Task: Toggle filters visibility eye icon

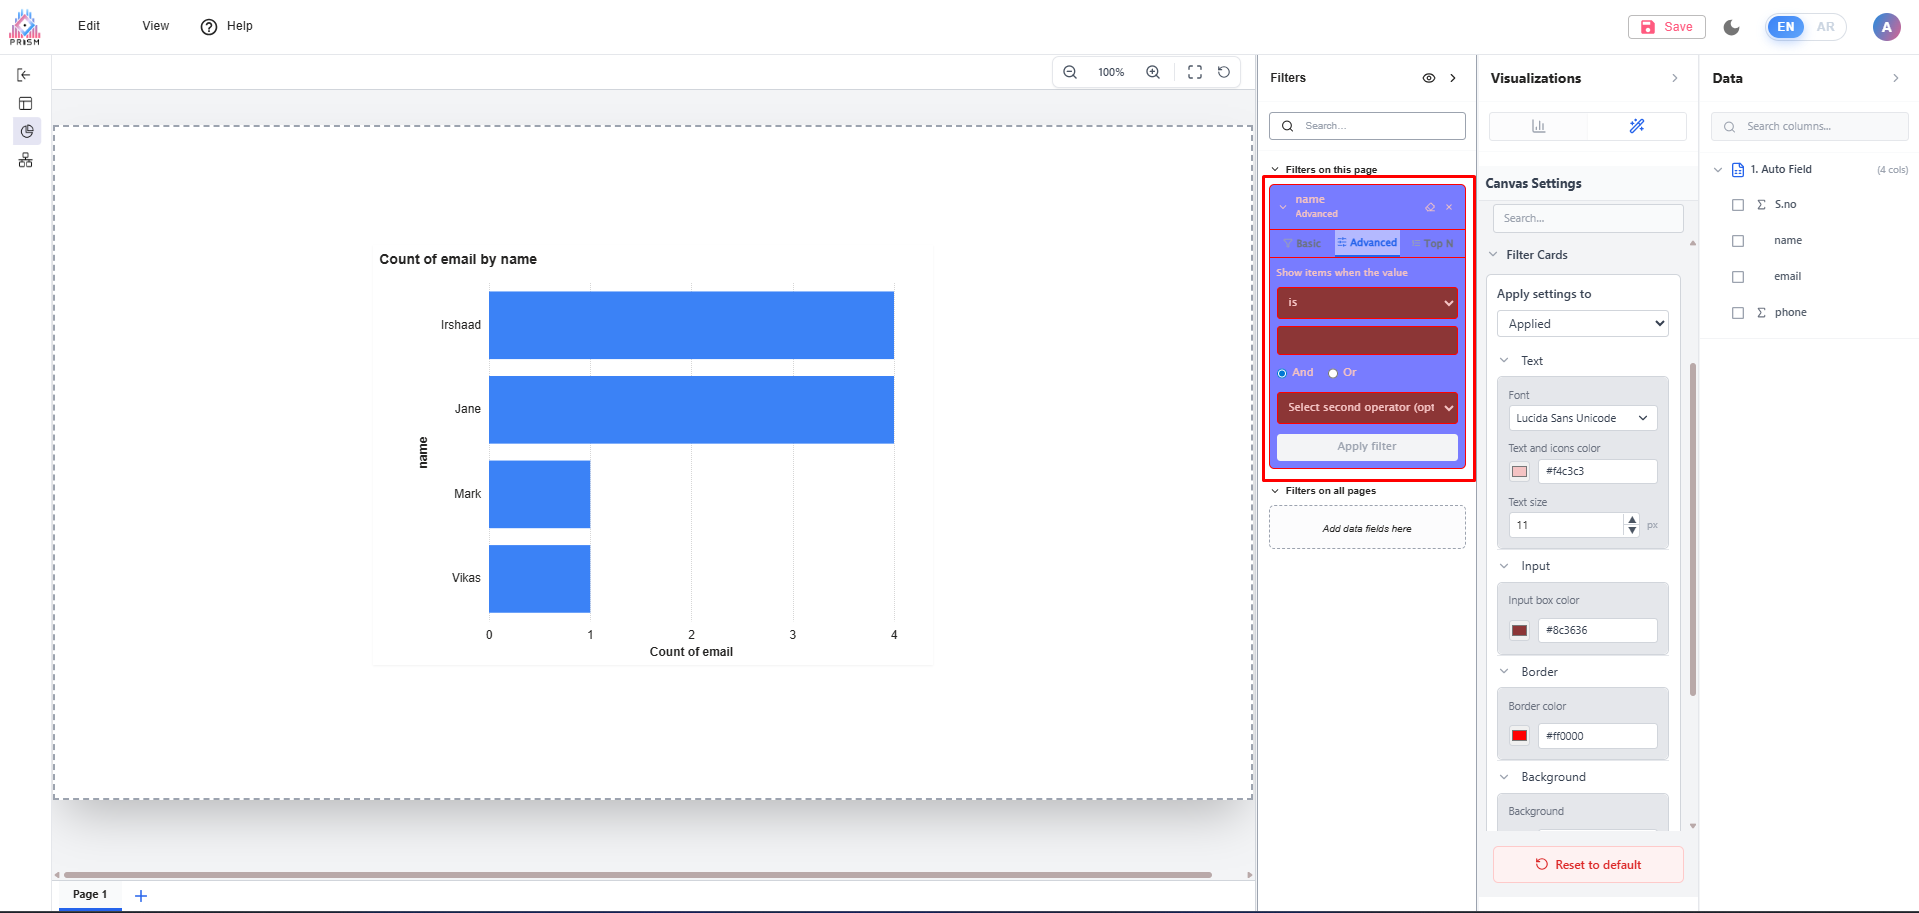Action: click(1429, 78)
